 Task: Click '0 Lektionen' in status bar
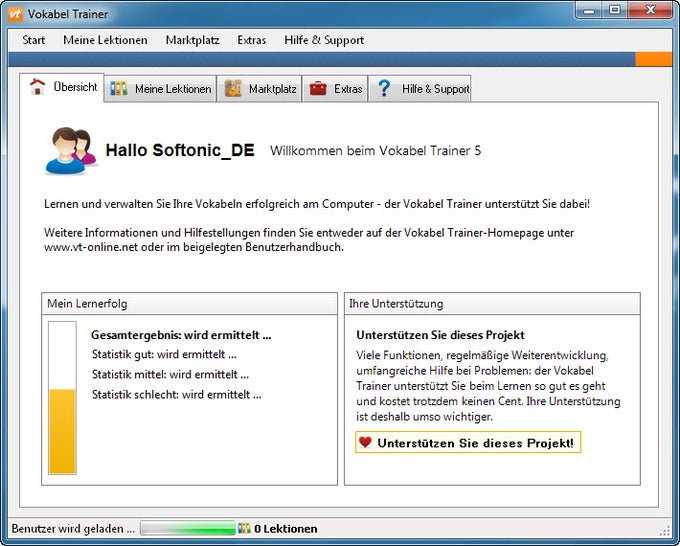pos(286,529)
